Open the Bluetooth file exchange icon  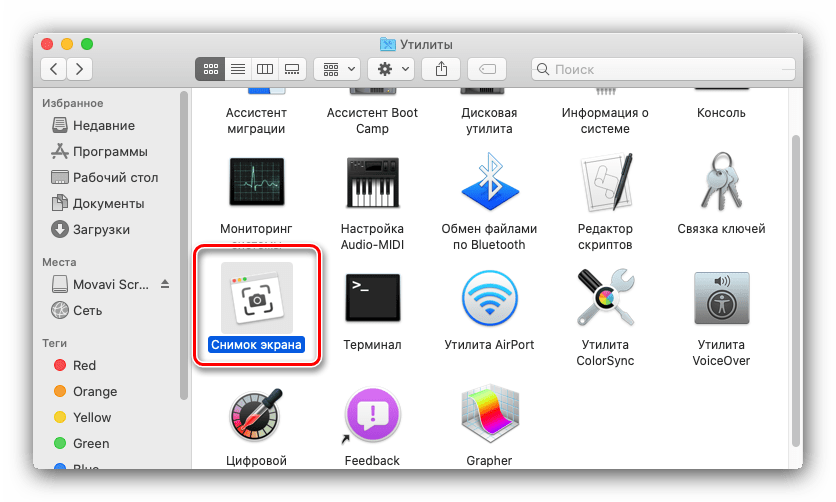[x=489, y=181]
